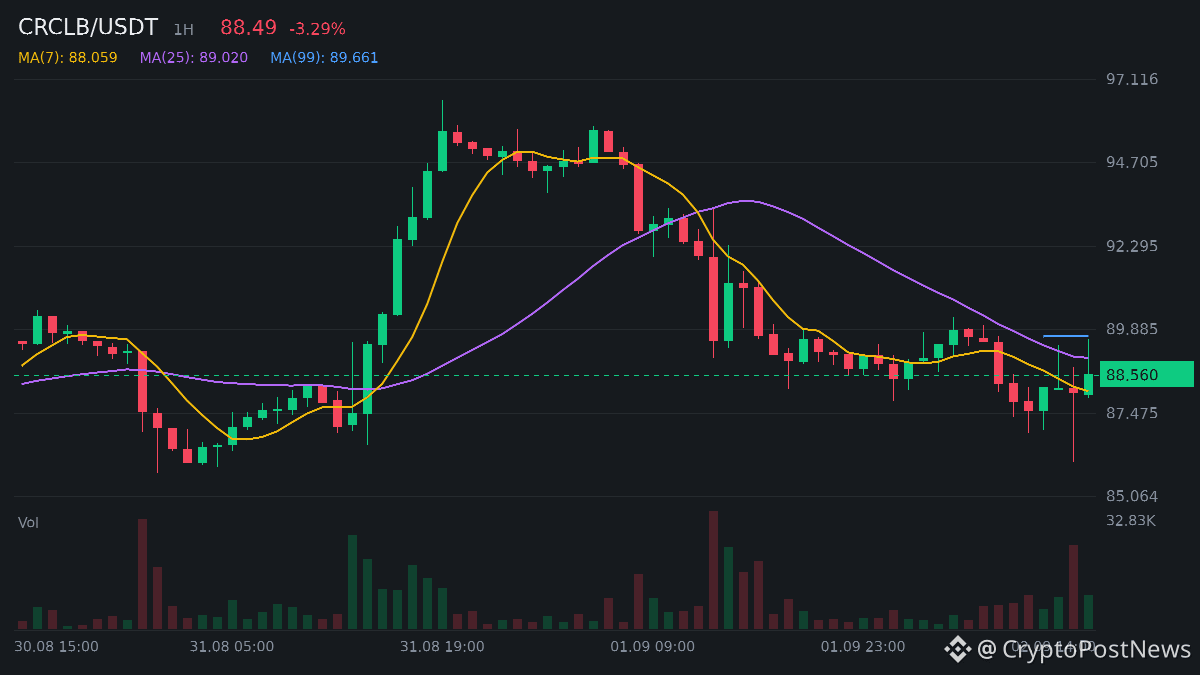The width and height of the screenshot is (1200, 675).
Task: Click the 32.83K volume scale label
Action: click(1131, 521)
